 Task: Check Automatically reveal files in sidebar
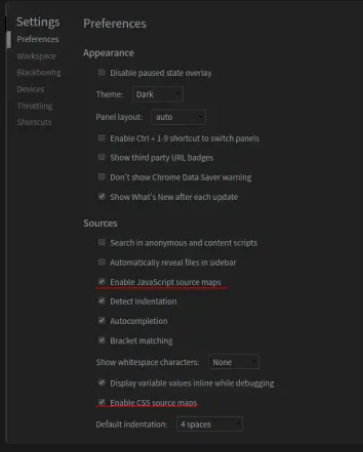(102, 262)
